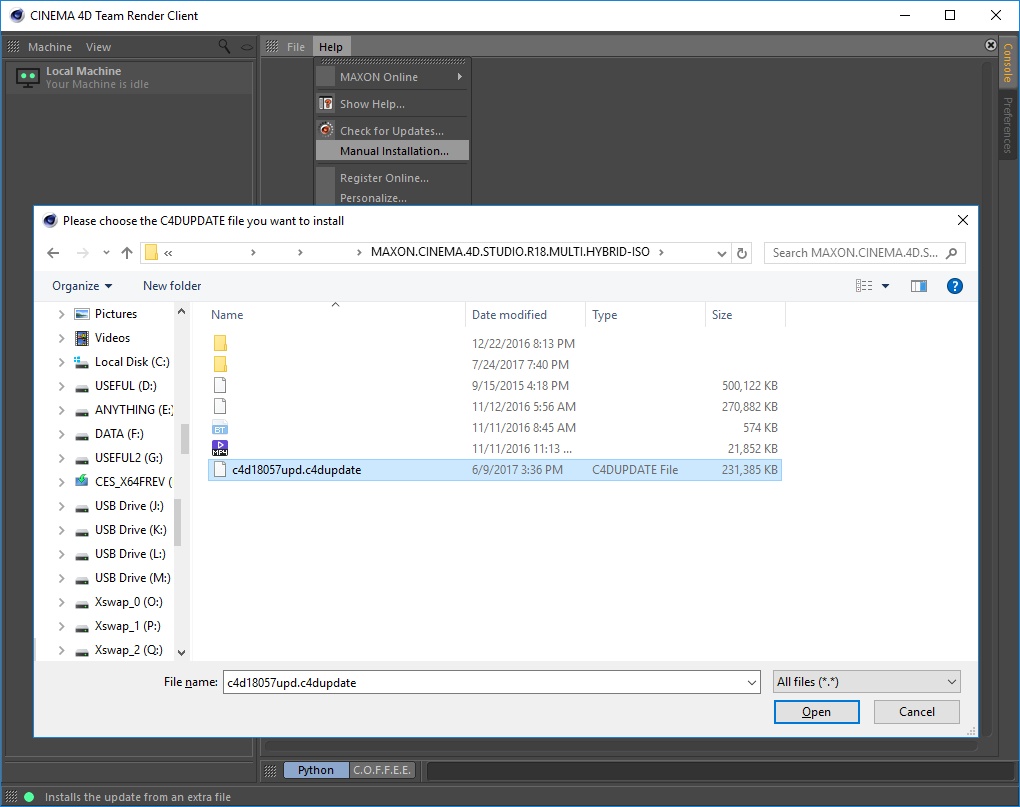Select Xswap_0 (O:) in tree

(129, 602)
